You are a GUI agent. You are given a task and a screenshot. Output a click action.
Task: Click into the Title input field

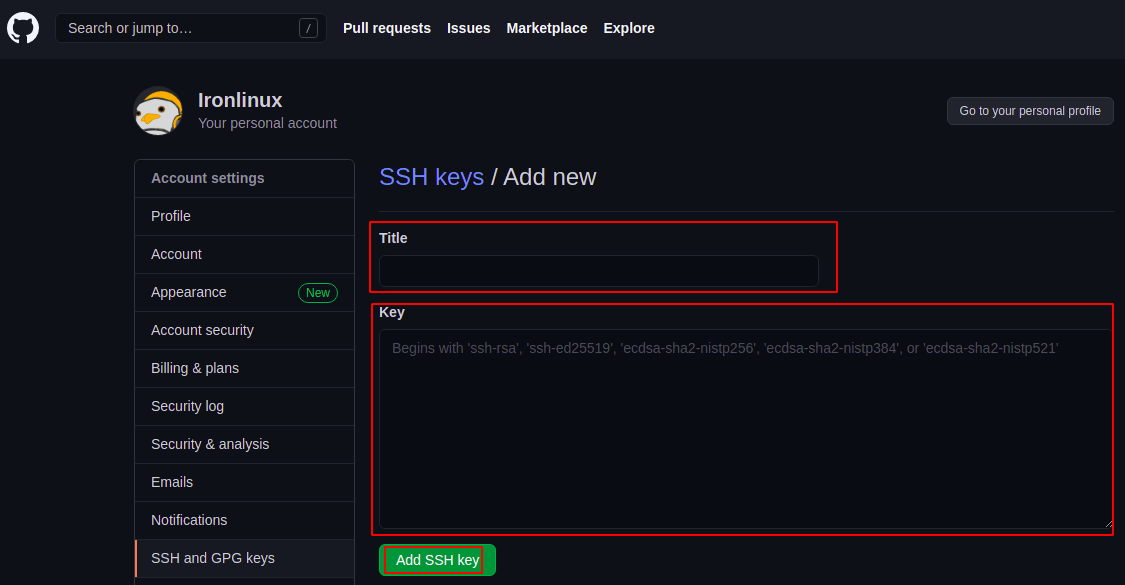(x=598, y=271)
